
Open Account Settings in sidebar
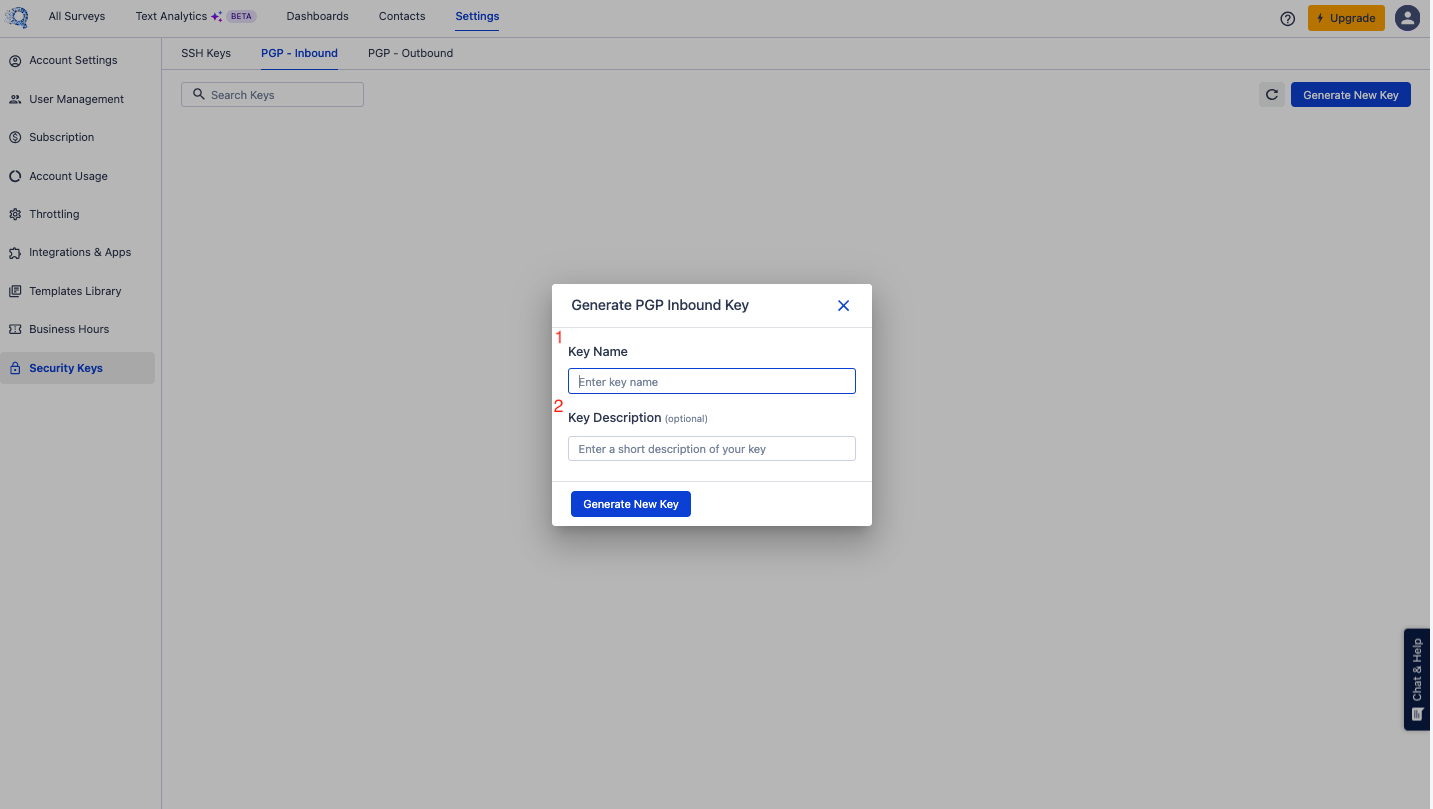73,60
